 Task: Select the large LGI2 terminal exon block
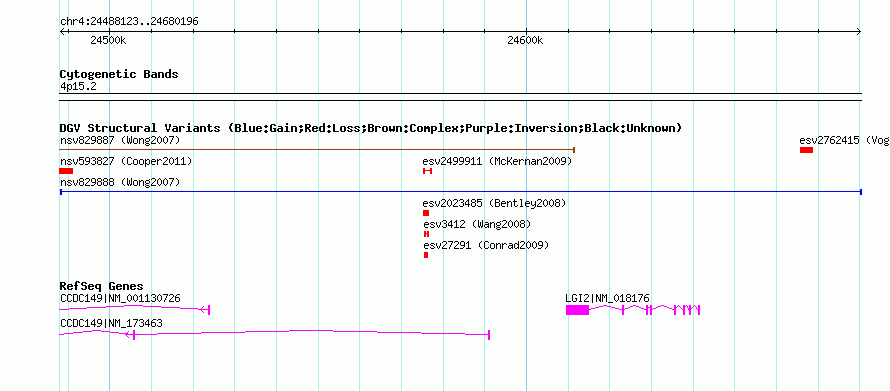[x=577, y=310]
